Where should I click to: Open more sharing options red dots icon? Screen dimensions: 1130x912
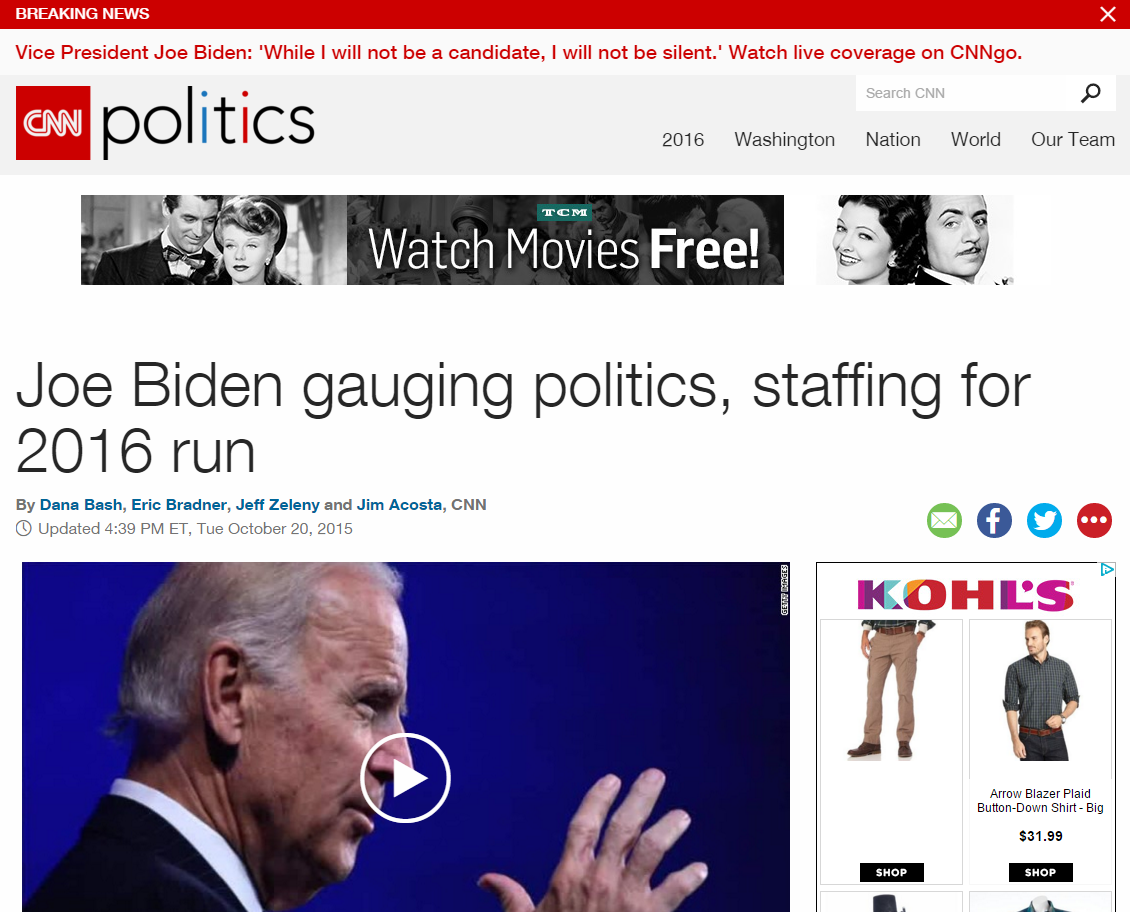tap(1094, 520)
